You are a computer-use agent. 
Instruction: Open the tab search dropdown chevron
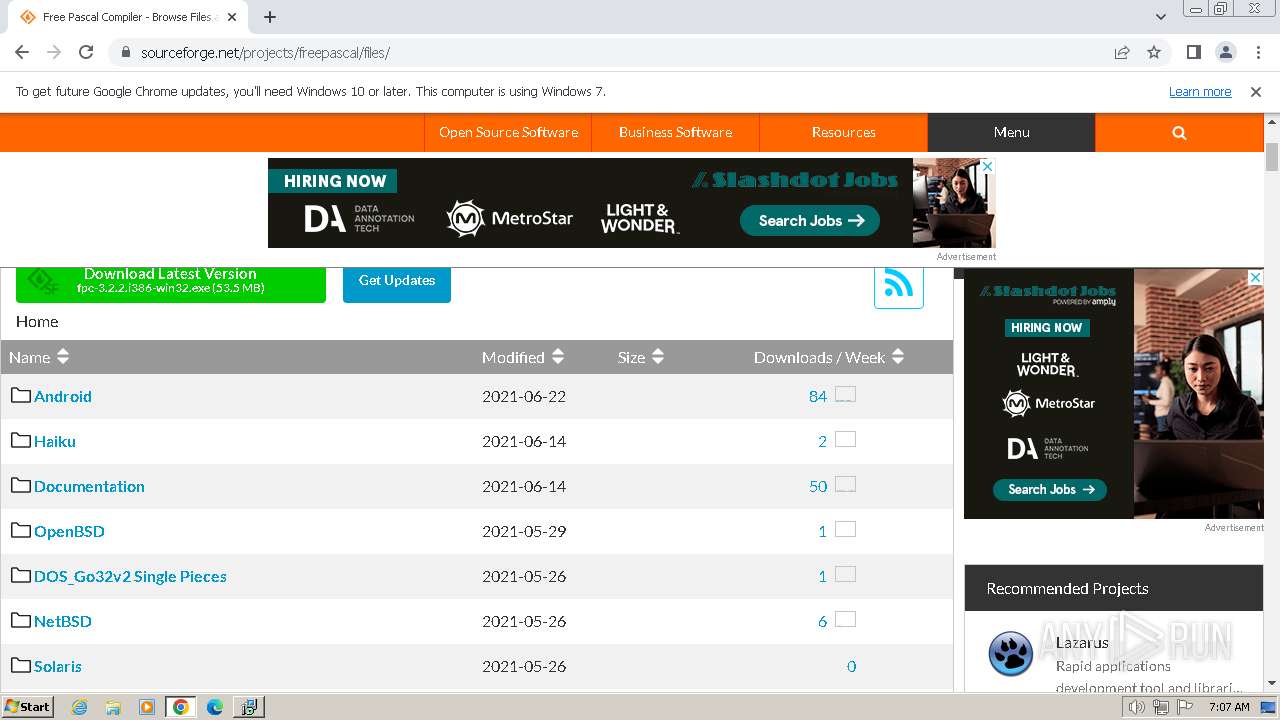pyautogui.click(x=1161, y=17)
